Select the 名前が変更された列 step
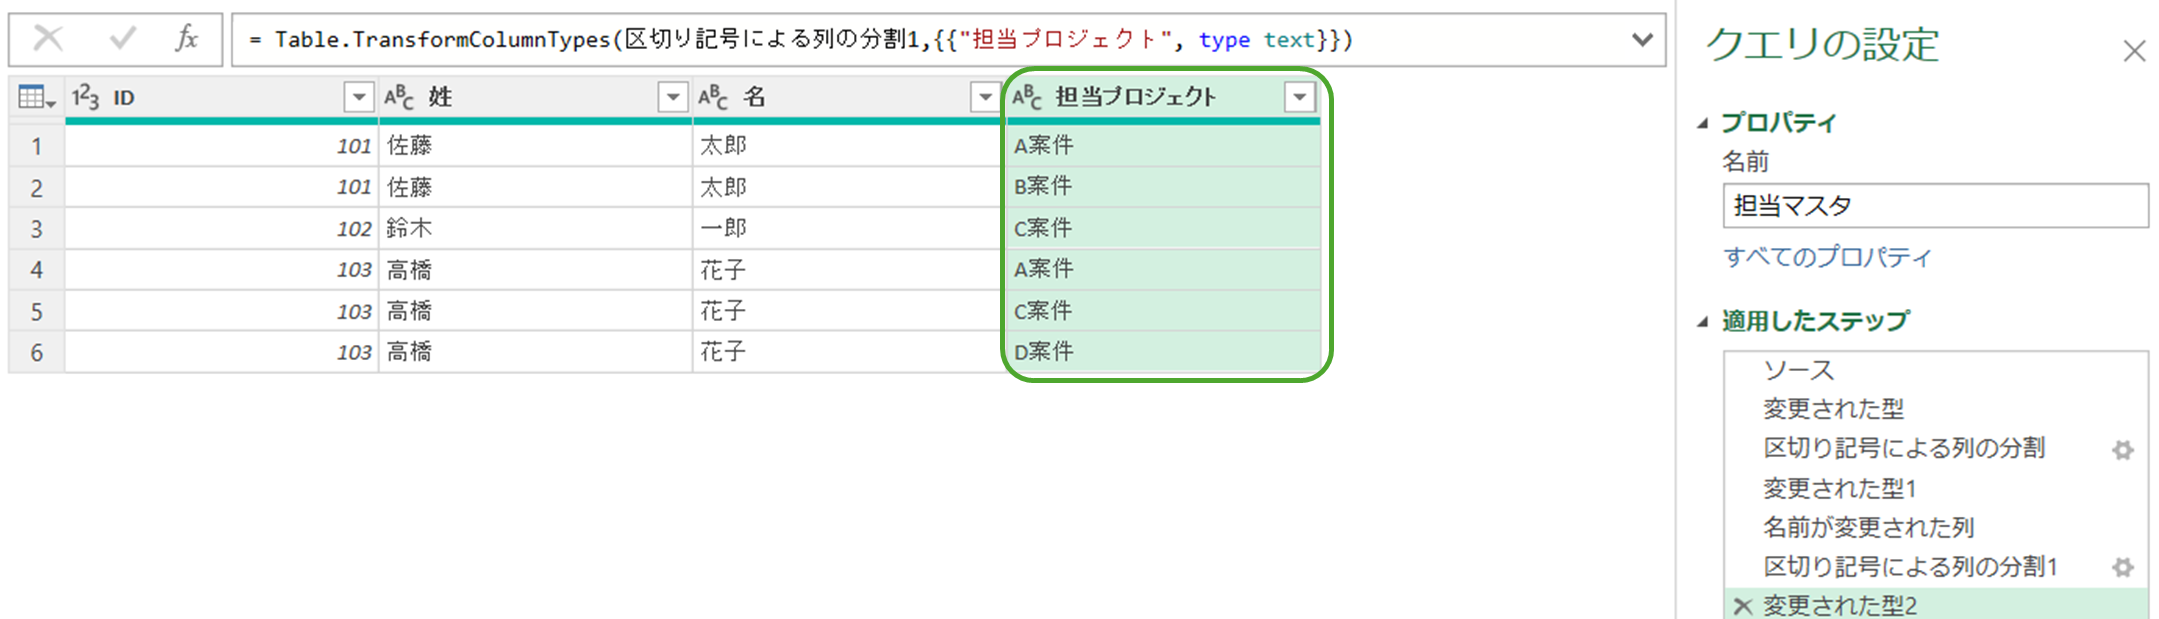This screenshot has width=2159, height=619. pos(1867,528)
